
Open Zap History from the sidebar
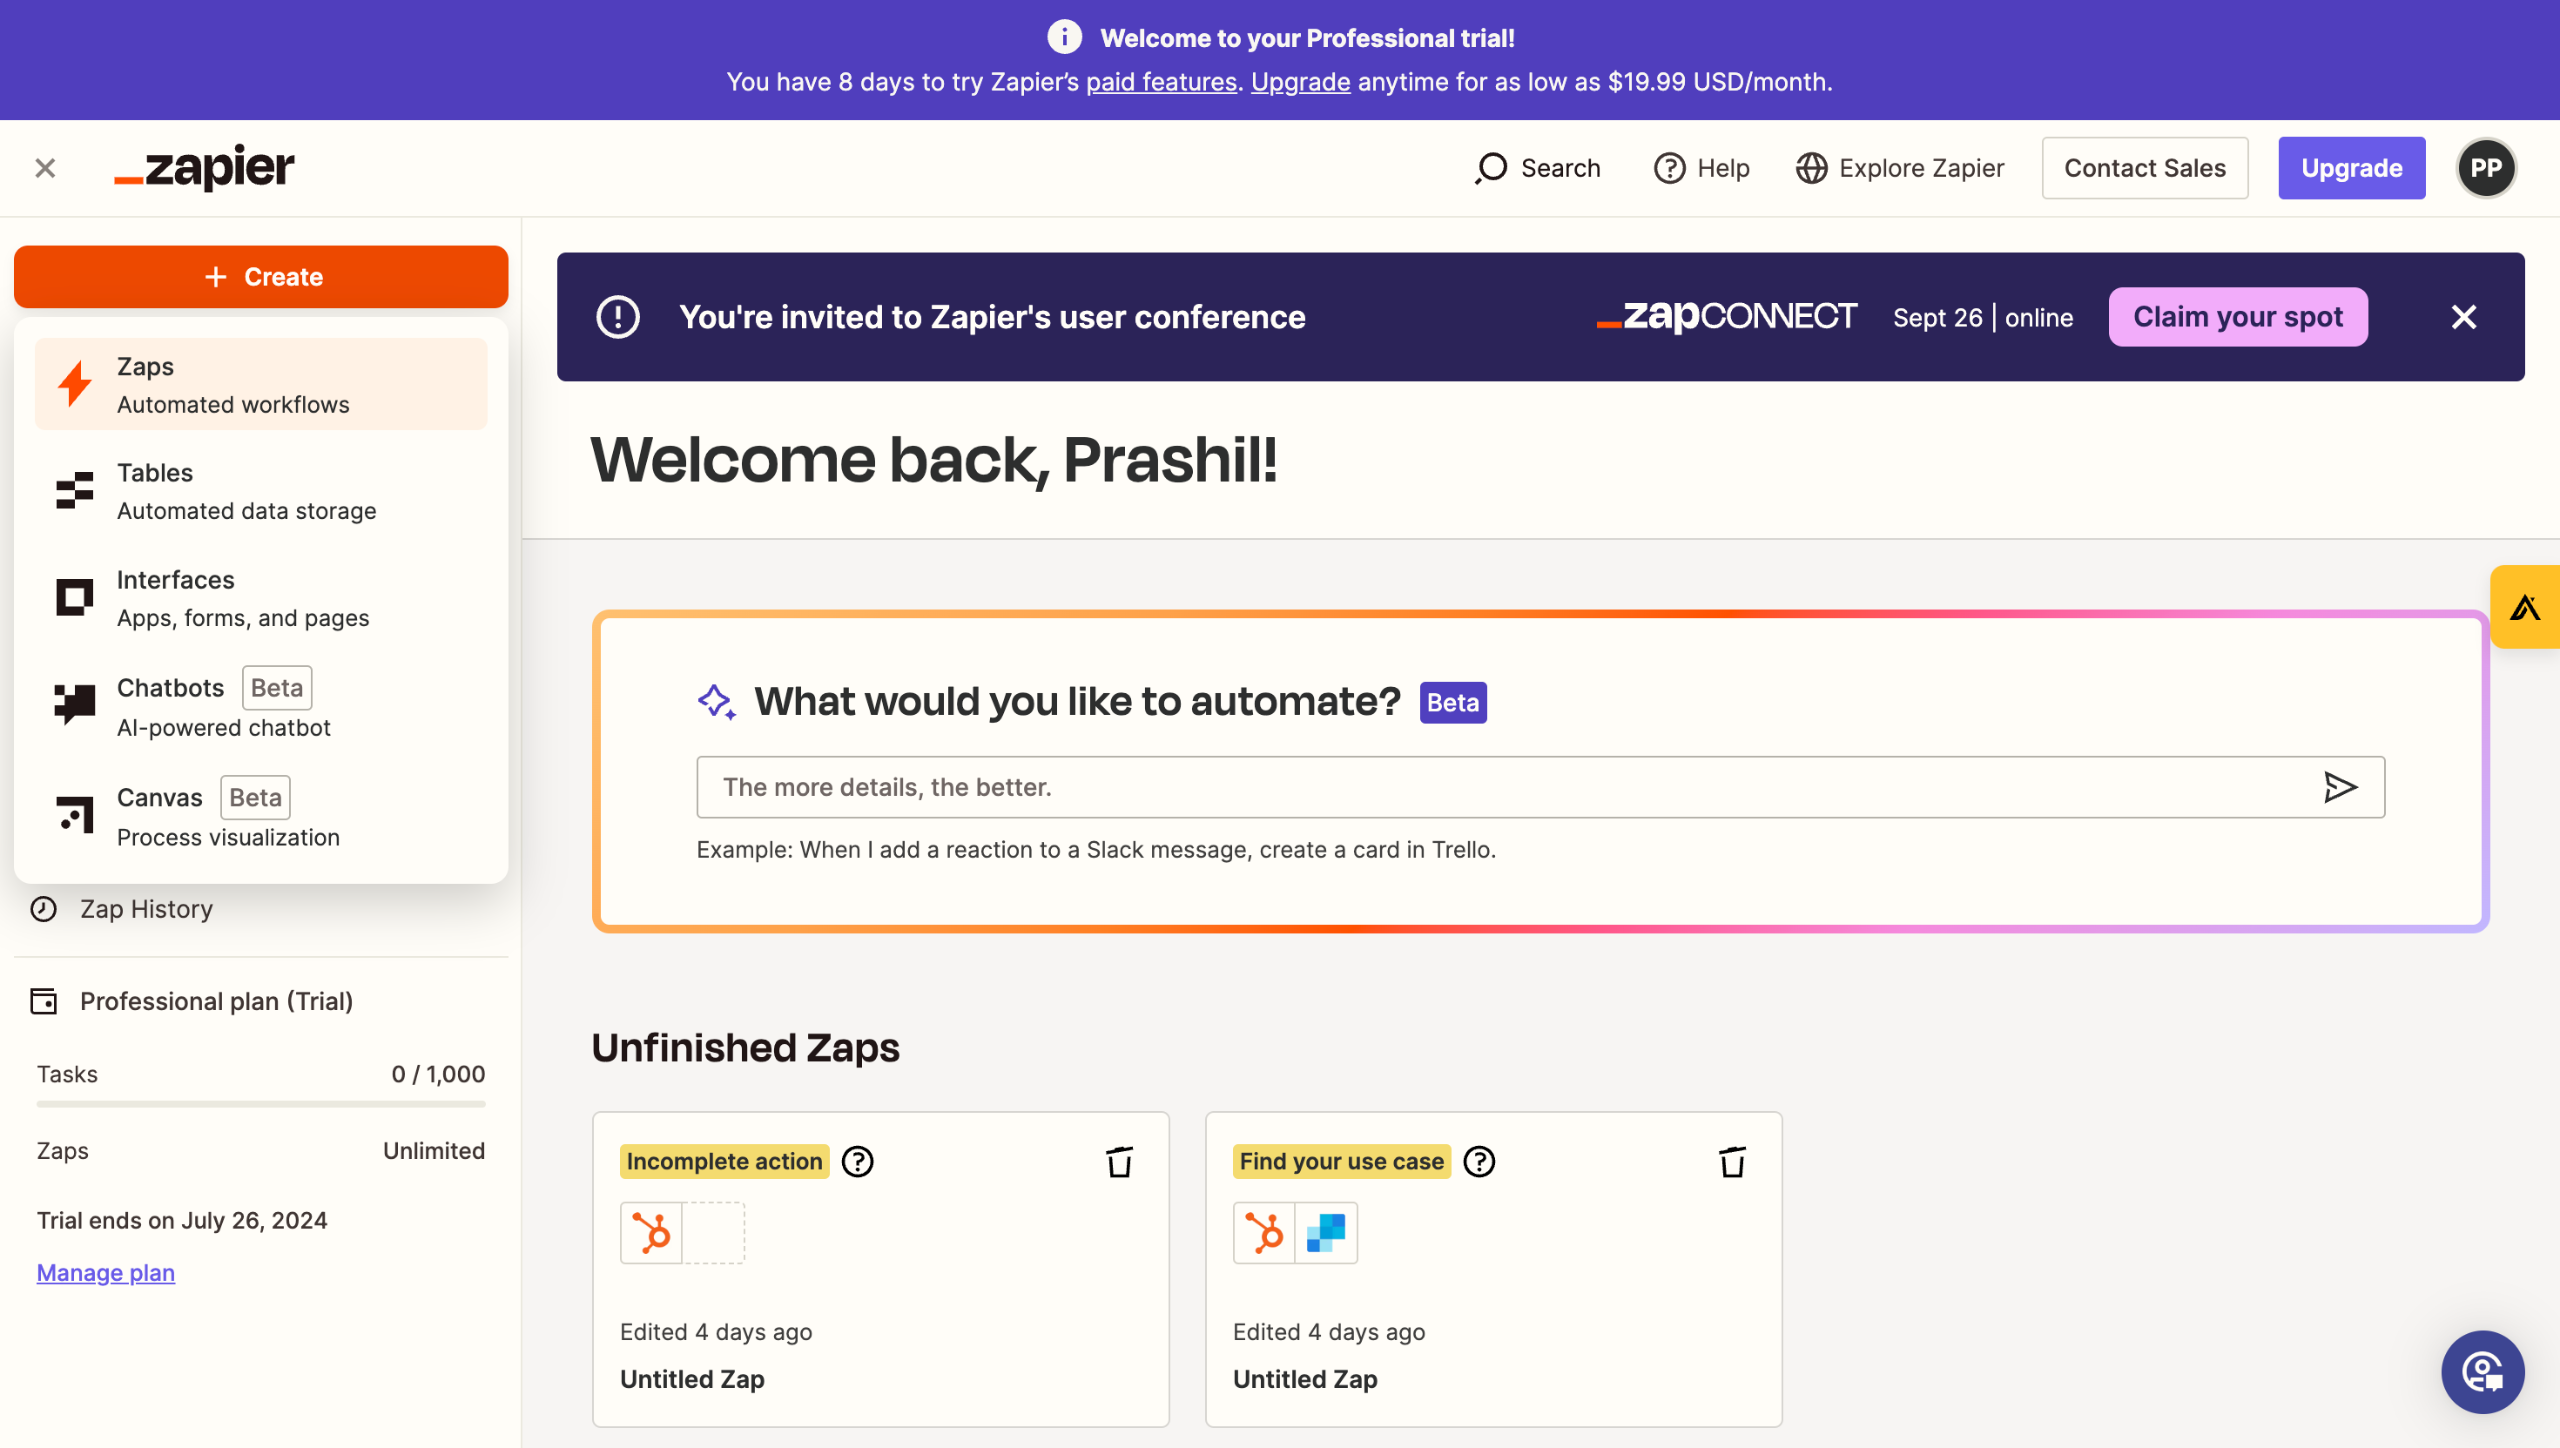(146, 909)
